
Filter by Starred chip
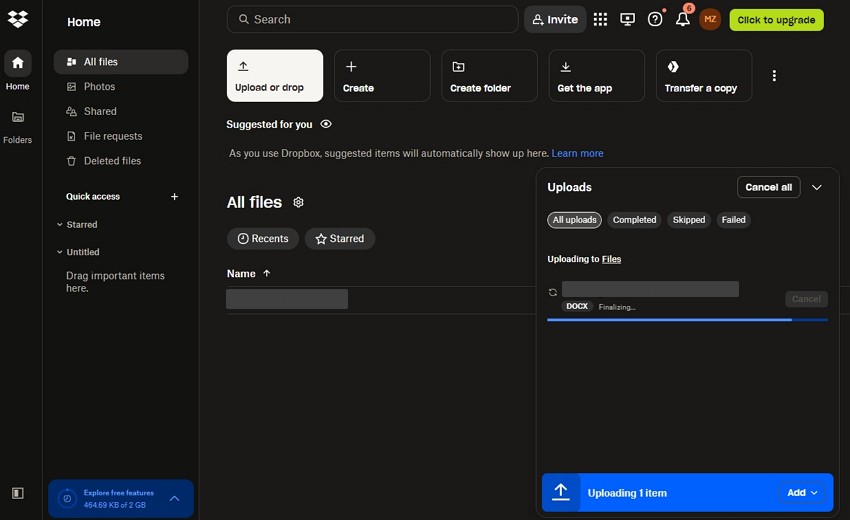pyautogui.click(x=340, y=239)
